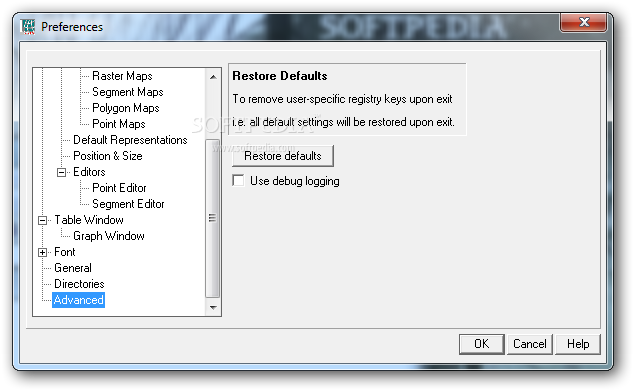Open General preferences
This screenshot has height=391, width=634.
[73, 268]
